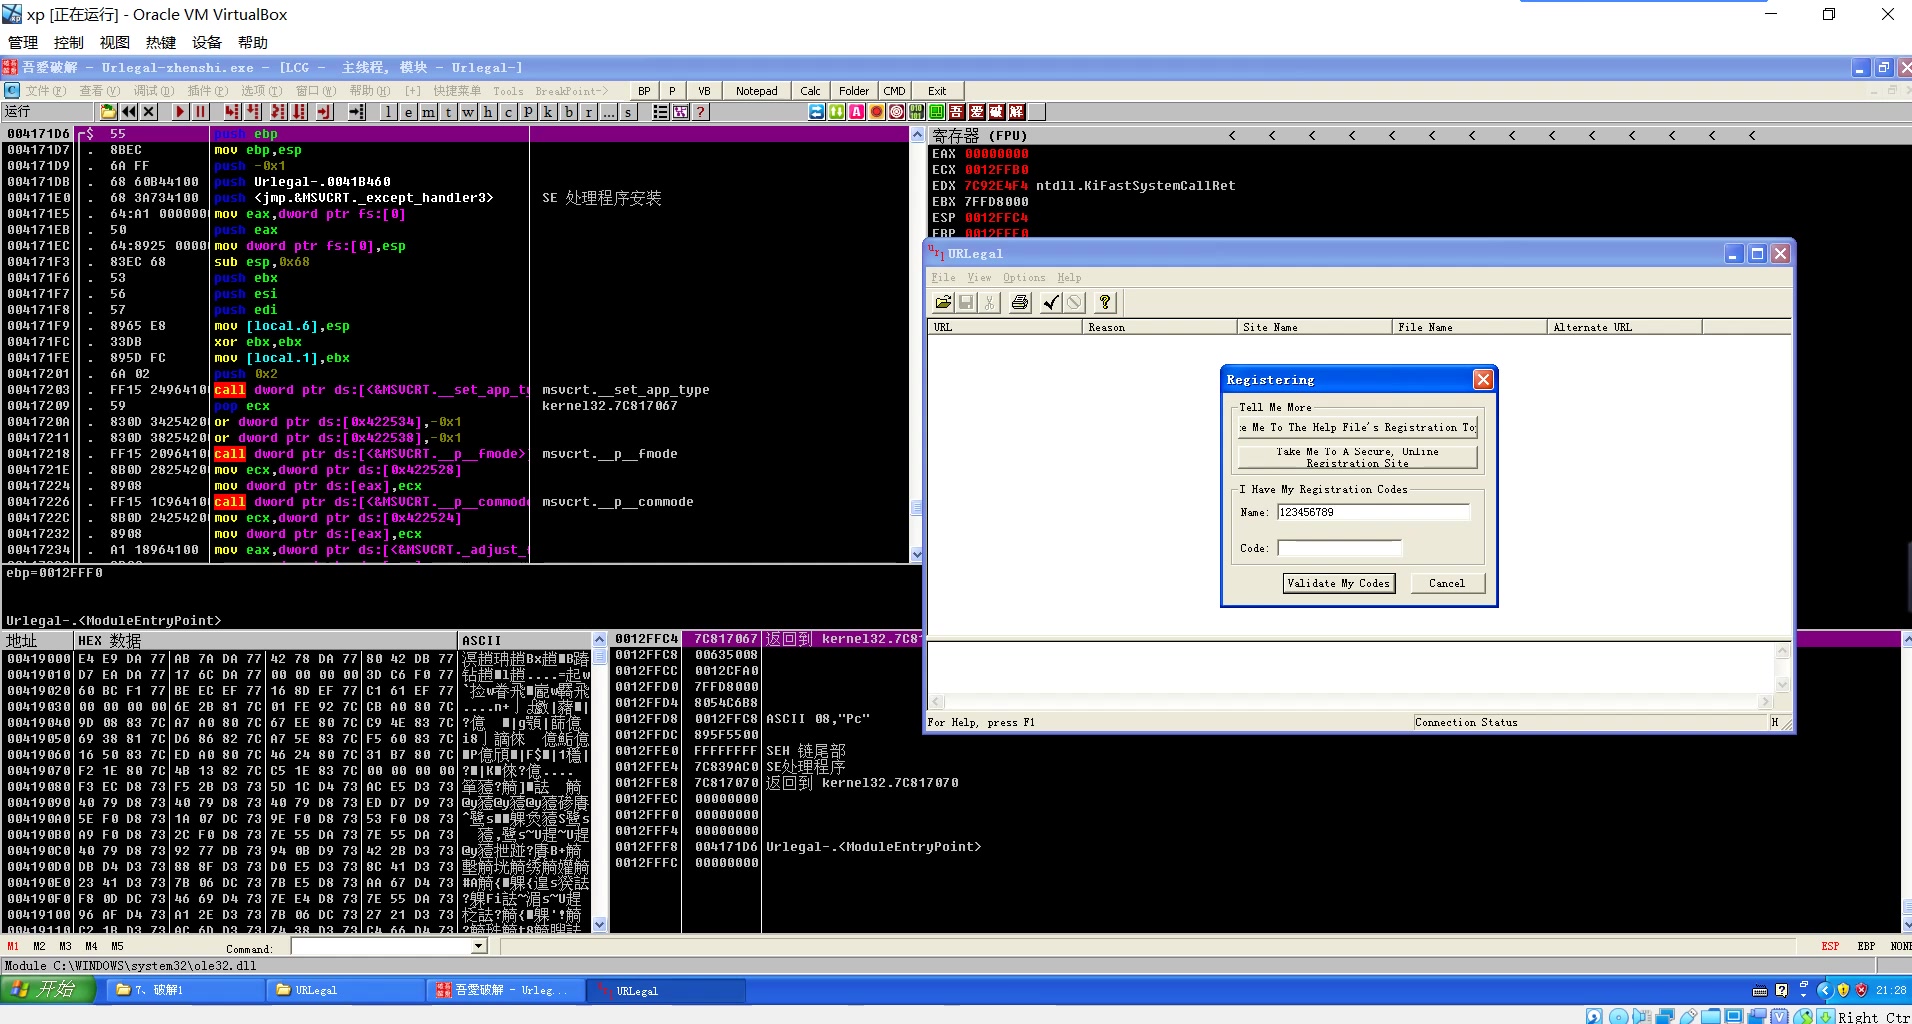Toggle the ESP stack mode in status bar
The width and height of the screenshot is (1912, 1024).
click(1830, 946)
